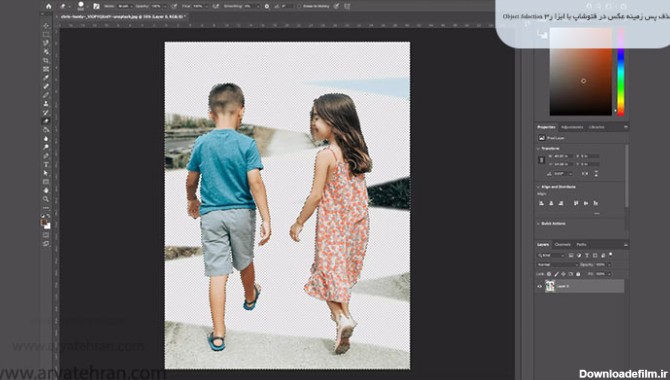Select the Frame tool
670x380 pixels.
(x=46, y=69)
